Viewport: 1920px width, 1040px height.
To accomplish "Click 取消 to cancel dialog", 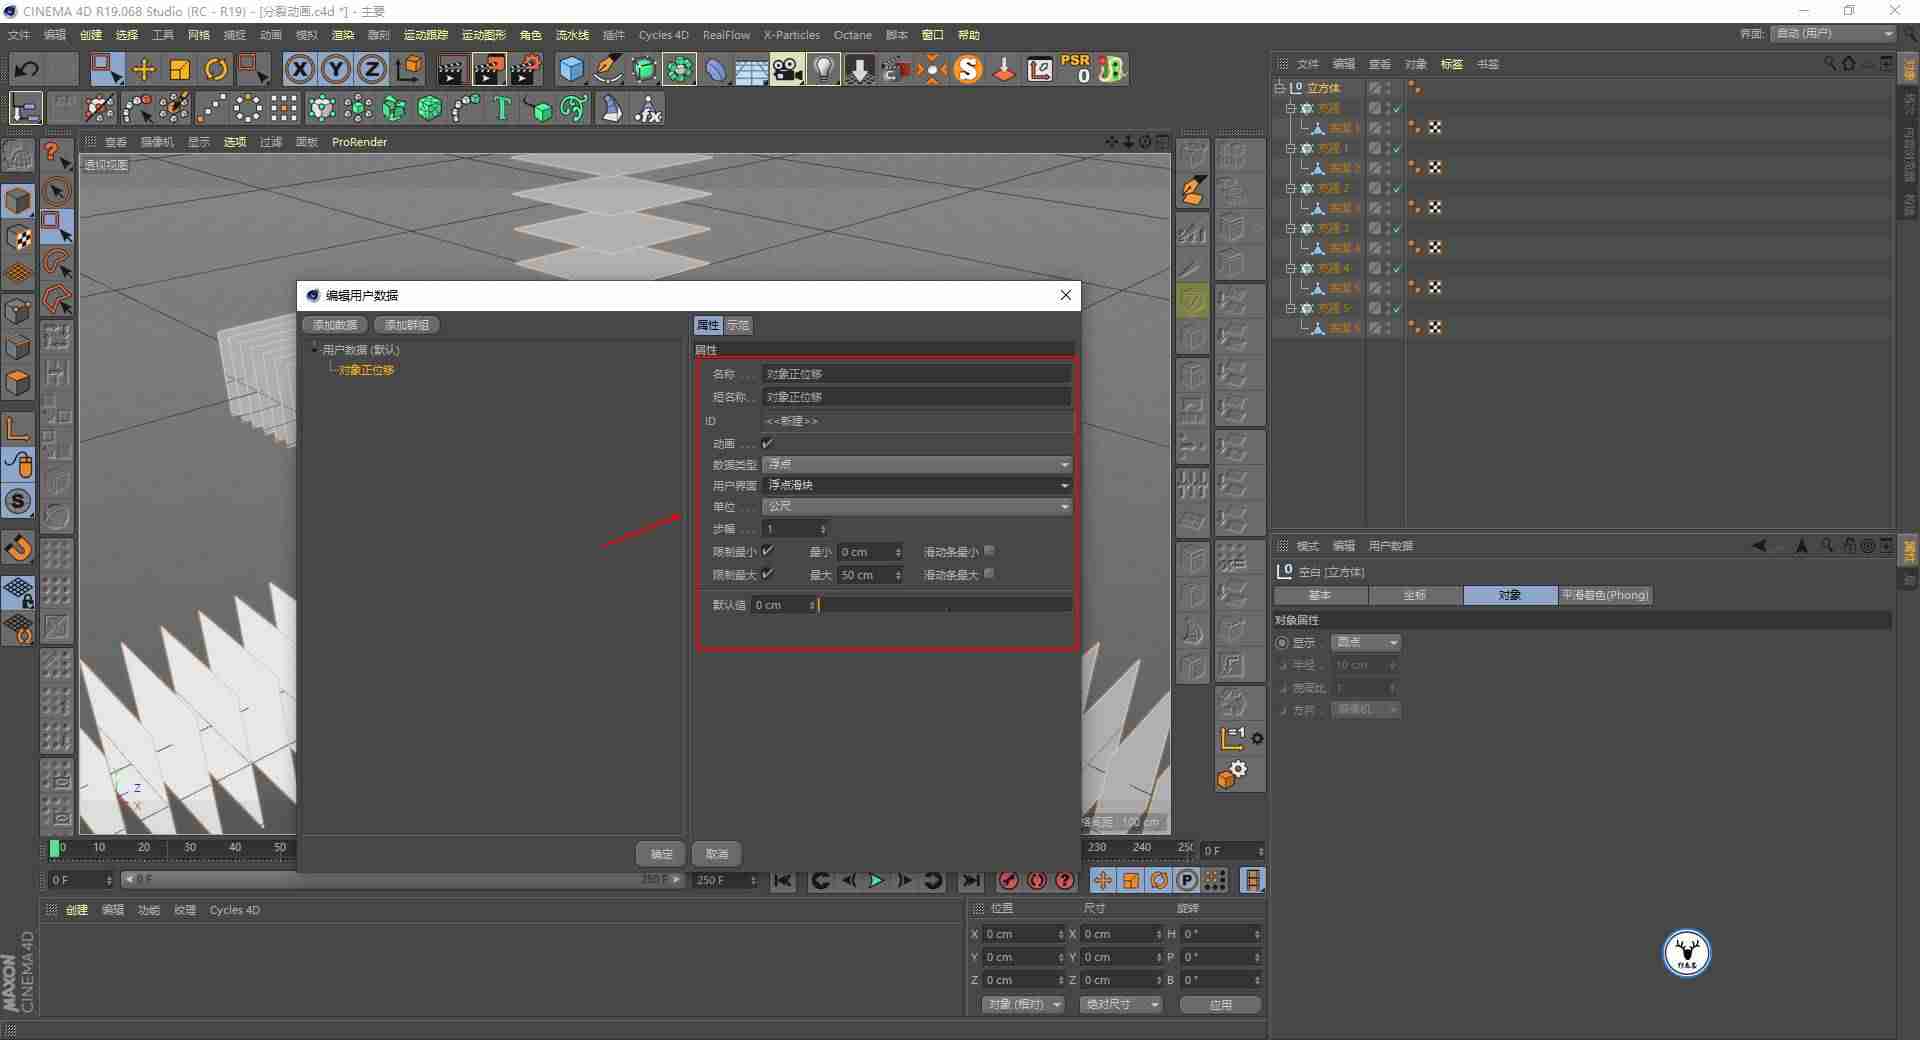I will tap(717, 854).
